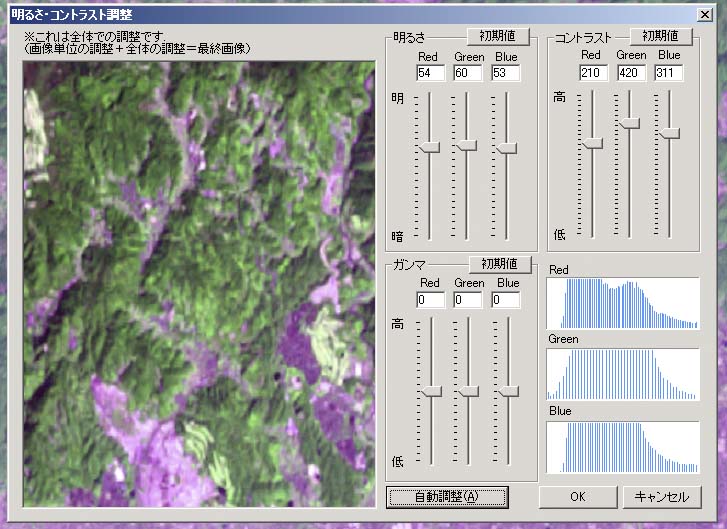The image size is (727, 529).
Task: Focus brightness Blue field showing 53
Action: (x=506, y=73)
